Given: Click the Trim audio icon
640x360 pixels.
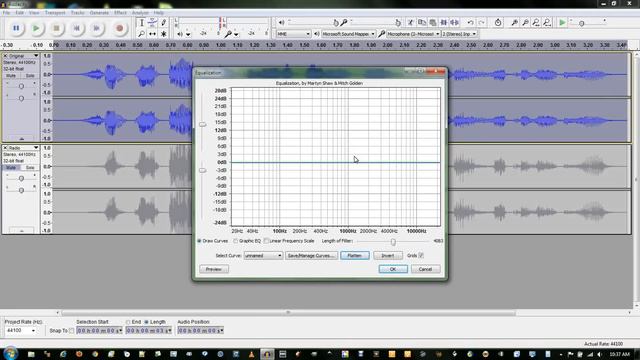Looking at the screenshot, I should pos(444,22).
